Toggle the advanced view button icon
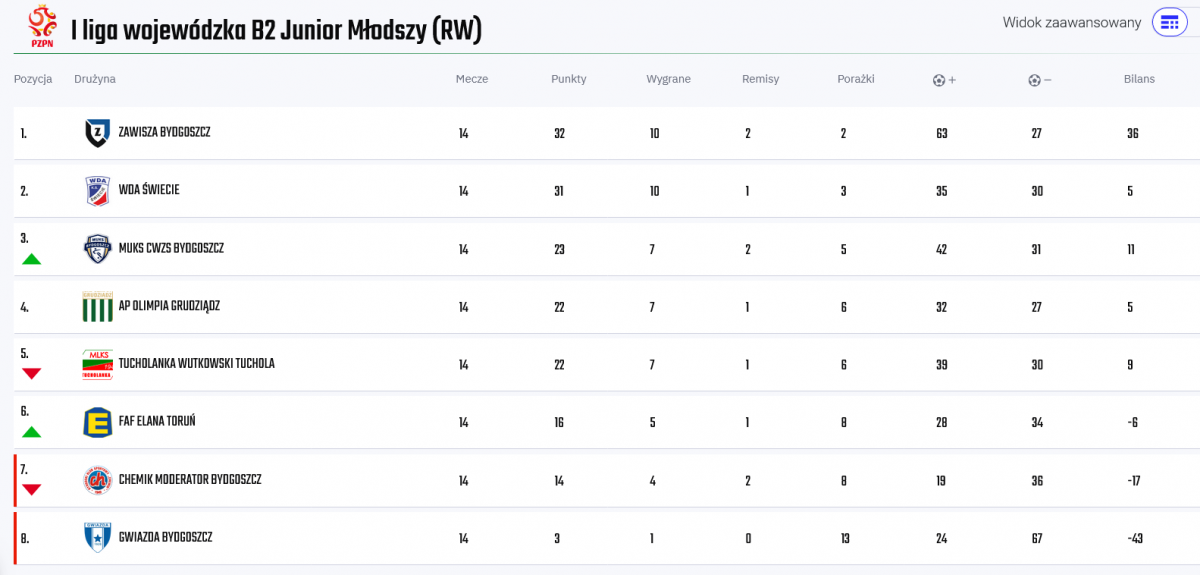The width and height of the screenshot is (1200, 575). 1169,22
